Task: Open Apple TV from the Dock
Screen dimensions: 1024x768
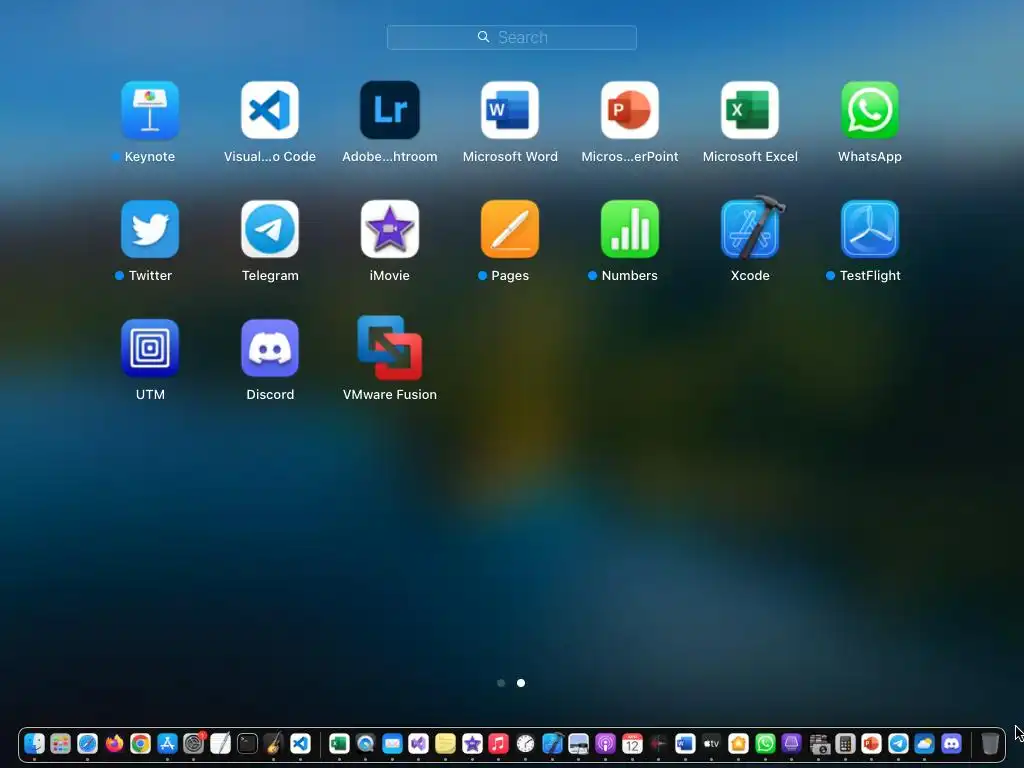Action: coord(711,743)
